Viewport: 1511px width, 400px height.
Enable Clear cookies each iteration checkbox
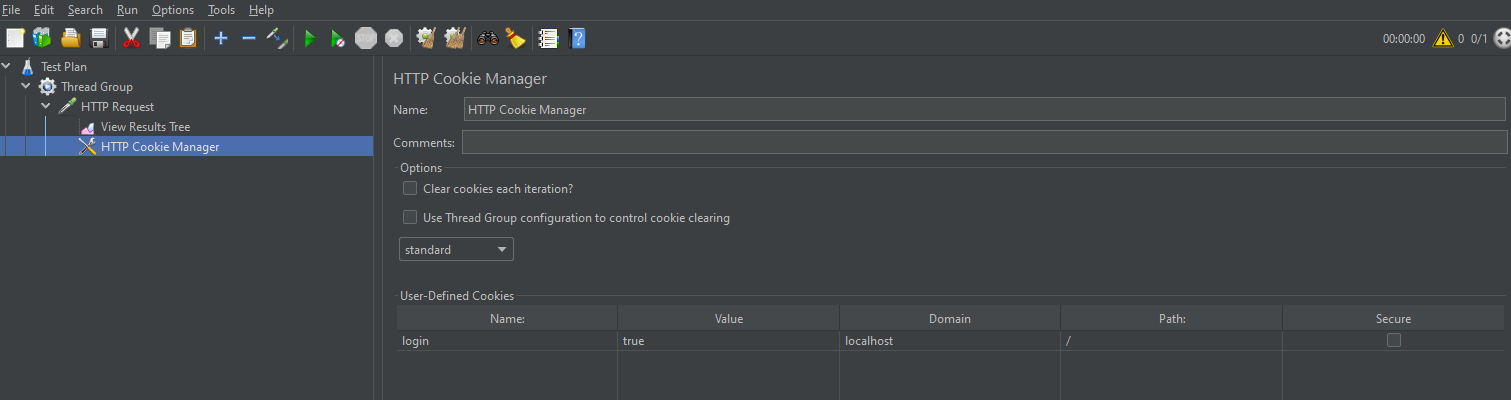[x=410, y=188]
